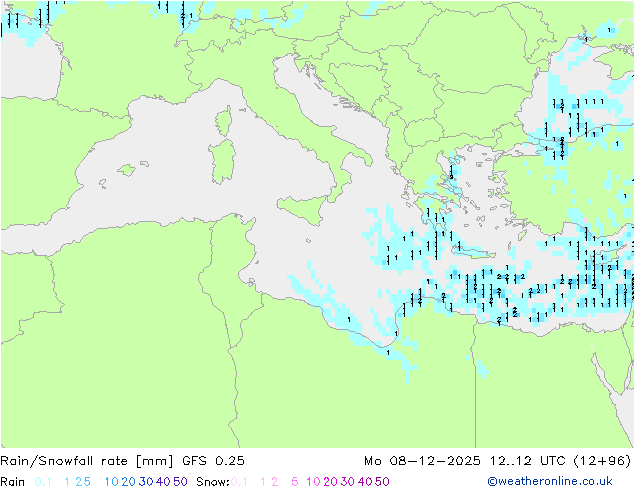Click the island of Sardinia on map
634x490 pixels.
[x=222, y=161]
